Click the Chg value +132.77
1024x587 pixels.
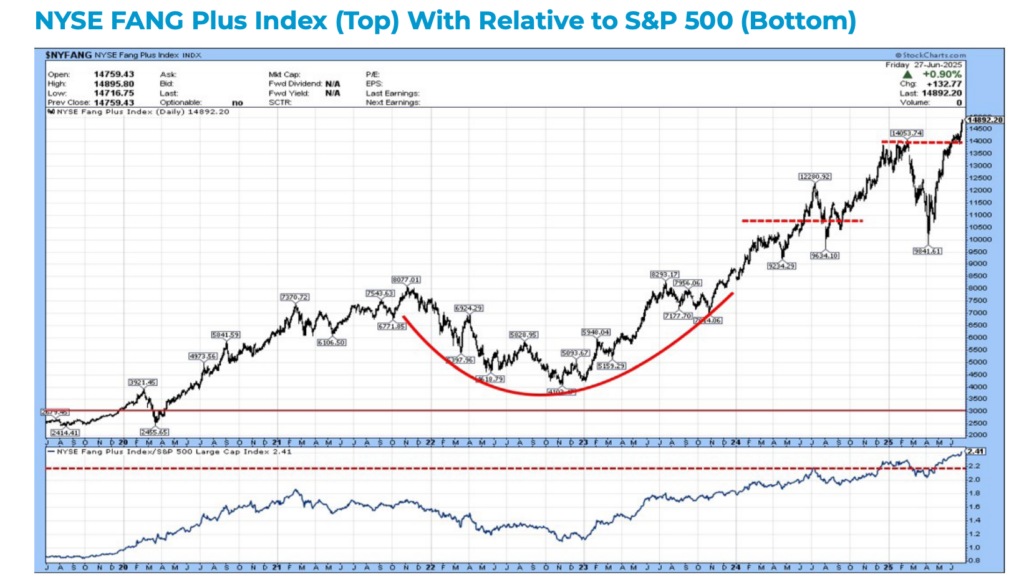(944, 84)
